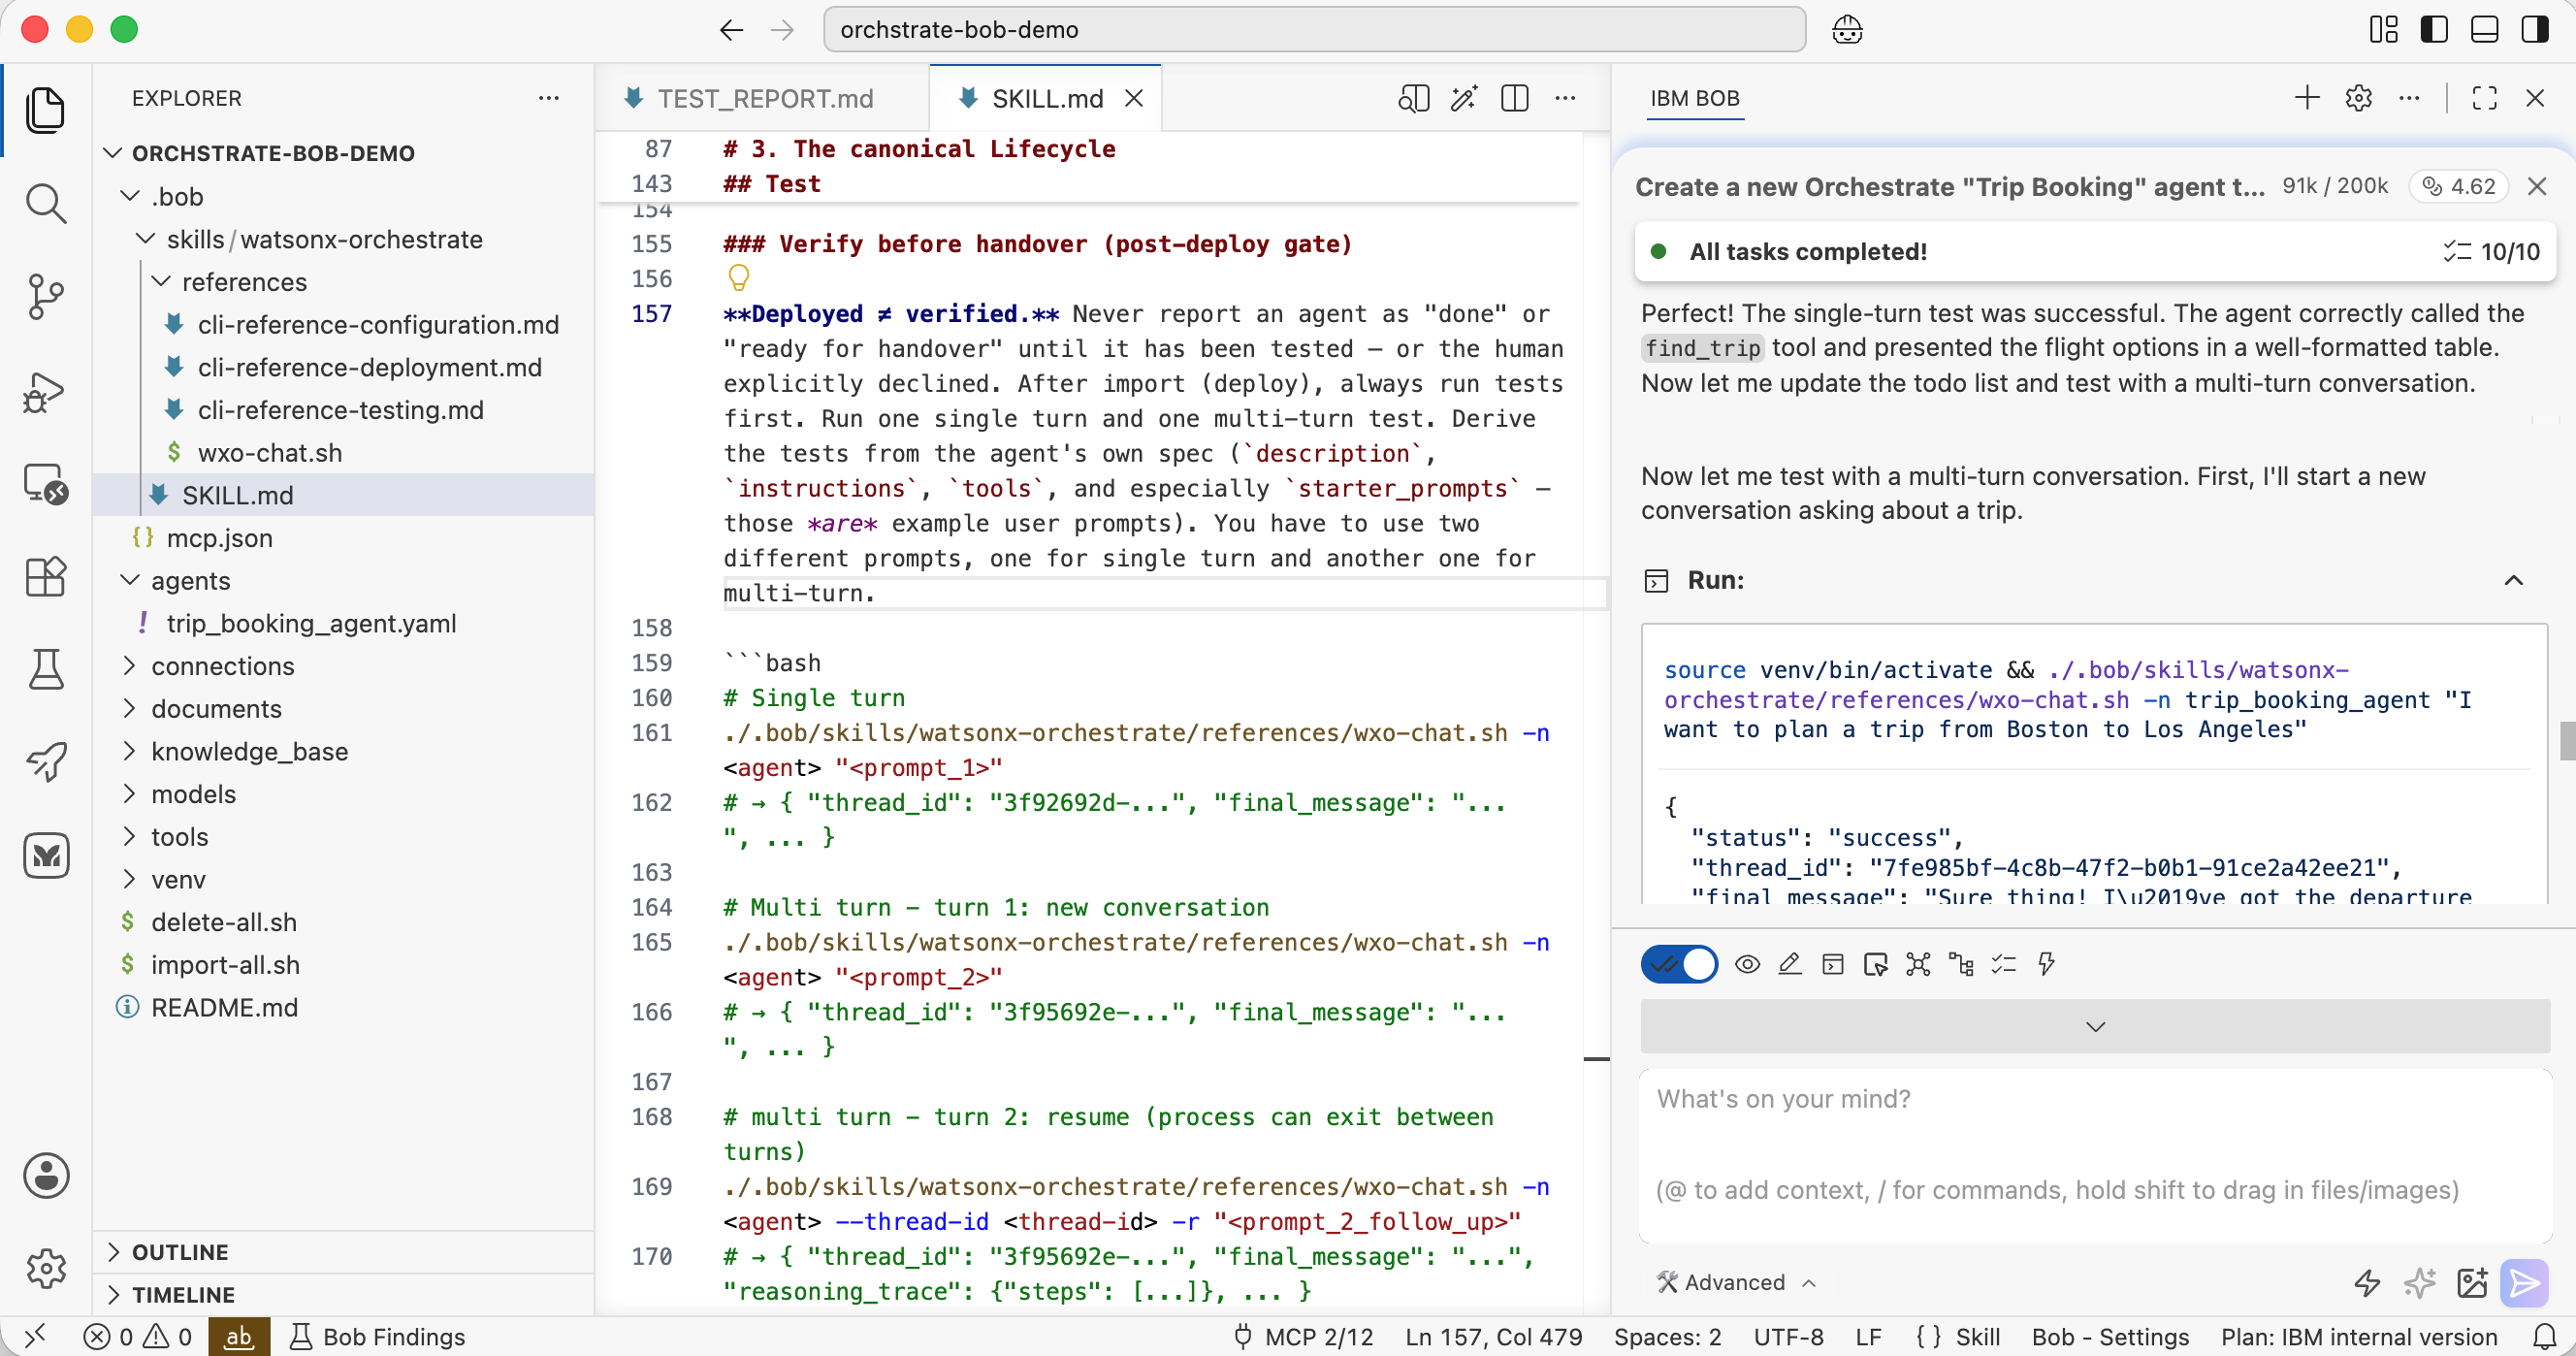Open markdown preview to the side
2576x1356 pixels.
click(x=1413, y=98)
